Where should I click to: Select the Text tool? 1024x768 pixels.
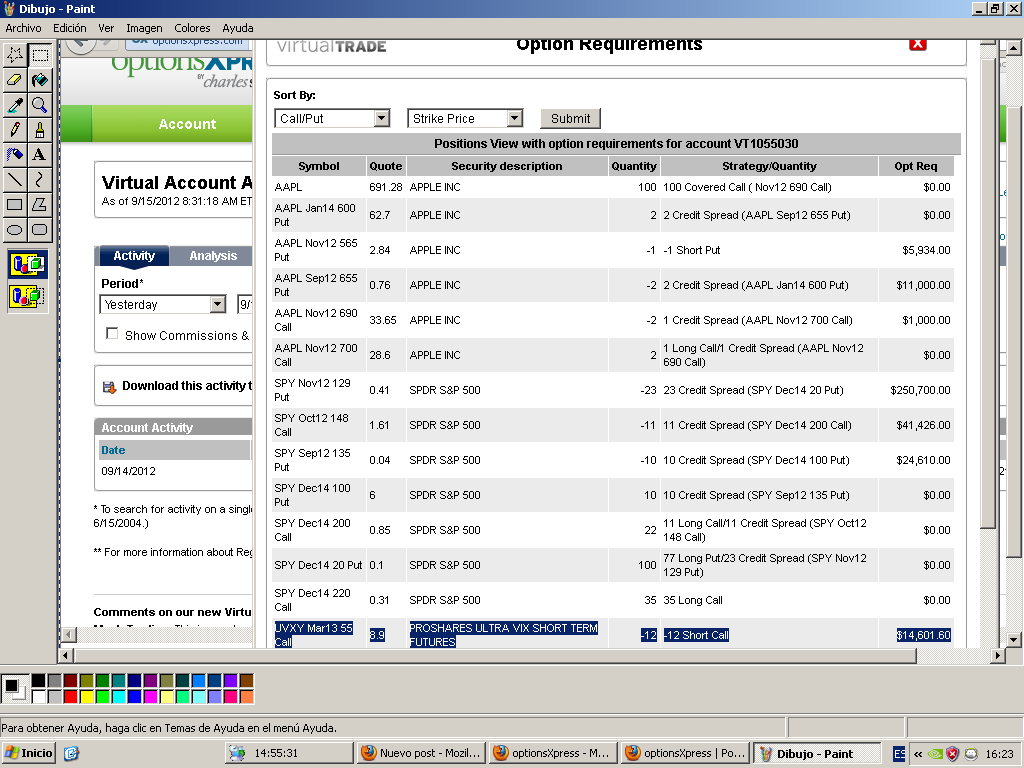[x=40, y=154]
